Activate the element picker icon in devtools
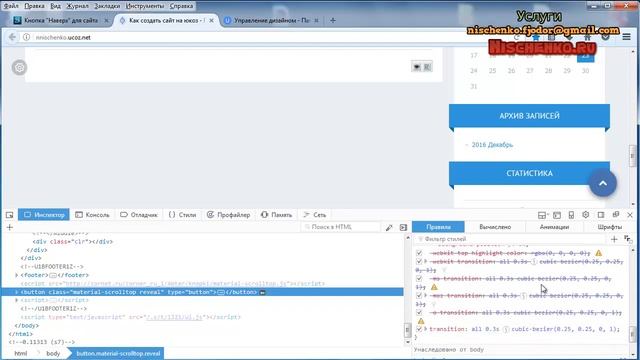Viewport: 640px width, 360px height. point(9,215)
